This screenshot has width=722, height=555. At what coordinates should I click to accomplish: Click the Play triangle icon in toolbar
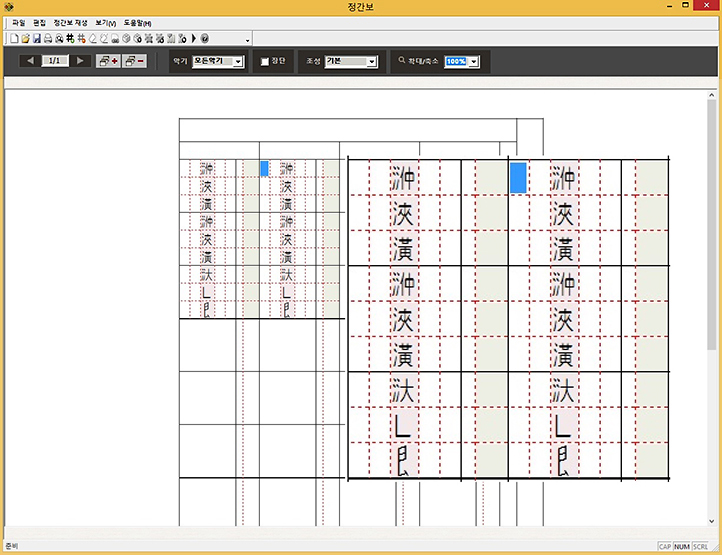pos(194,39)
